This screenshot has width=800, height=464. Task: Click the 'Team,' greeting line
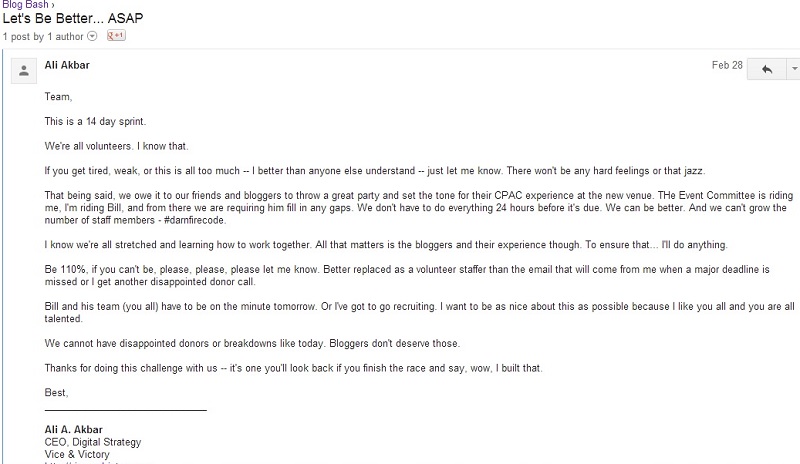(x=58, y=97)
